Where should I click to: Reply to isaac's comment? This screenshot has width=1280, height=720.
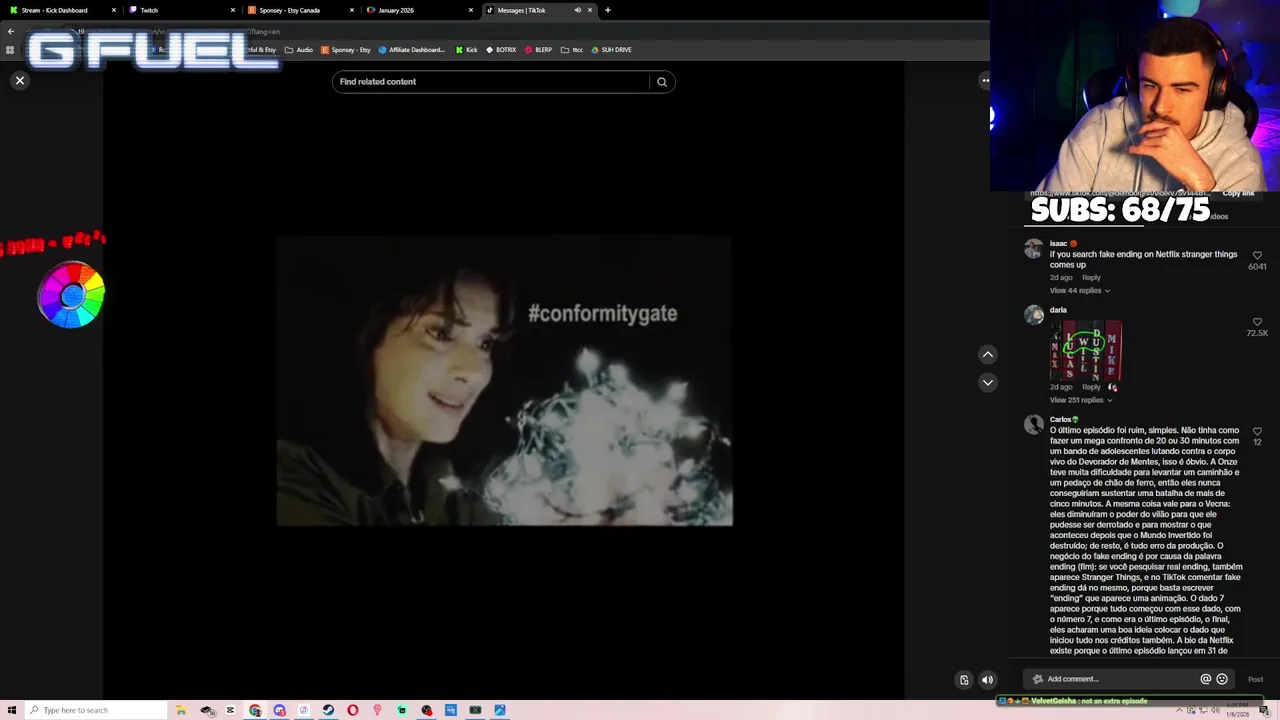1091,277
